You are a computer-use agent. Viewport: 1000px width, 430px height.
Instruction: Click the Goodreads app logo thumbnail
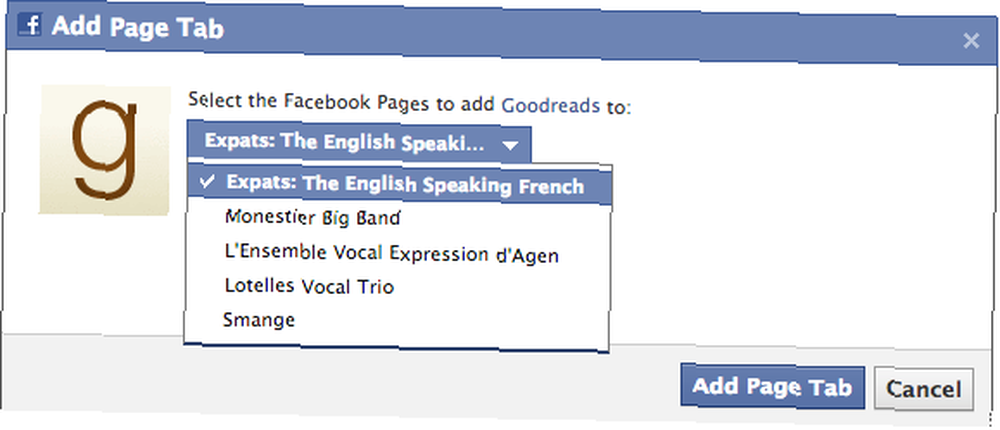(105, 151)
